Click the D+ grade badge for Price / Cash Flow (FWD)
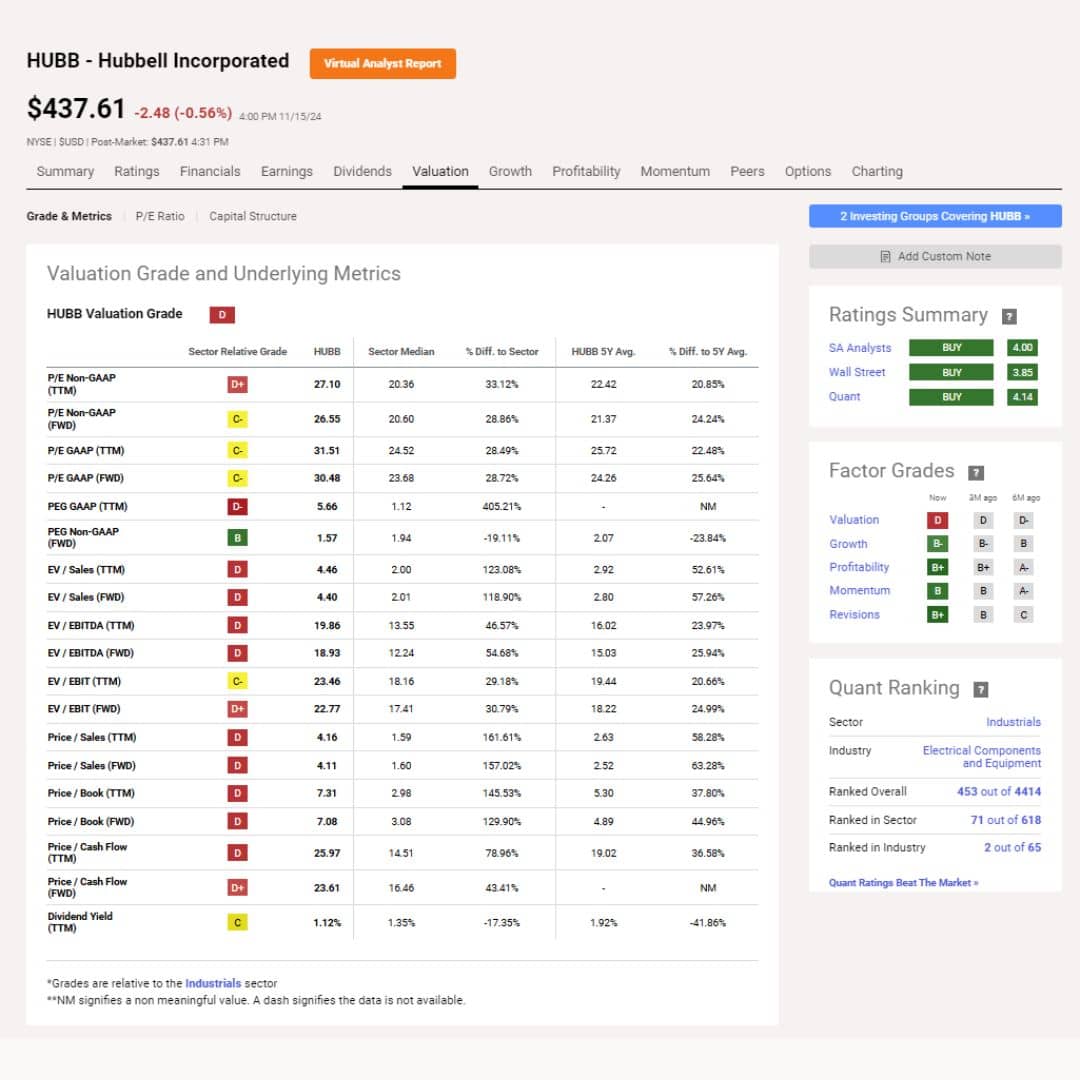Image resolution: width=1080 pixels, height=1080 pixels. click(237, 888)
